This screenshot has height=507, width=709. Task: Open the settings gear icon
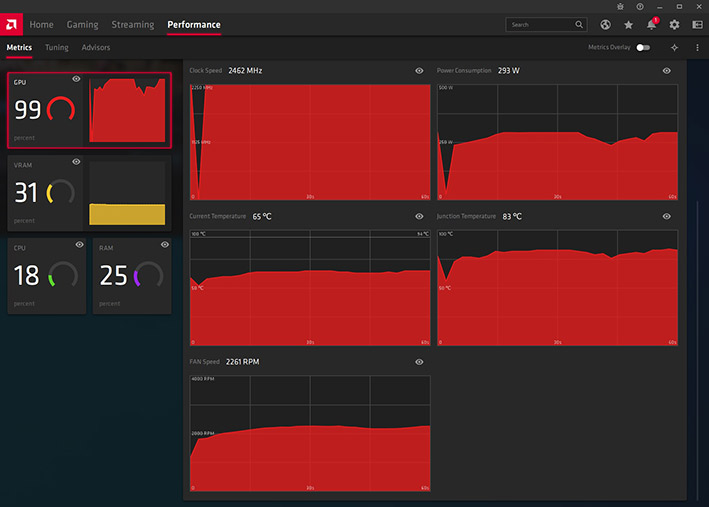point(674,25)
